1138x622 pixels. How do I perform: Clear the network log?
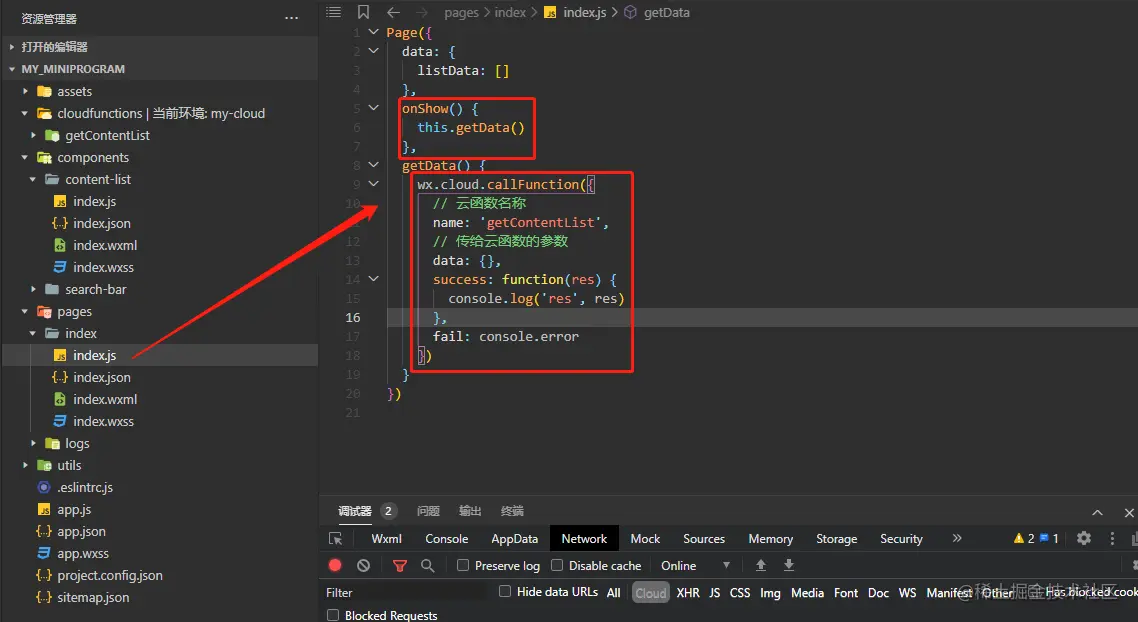[364, 565]
